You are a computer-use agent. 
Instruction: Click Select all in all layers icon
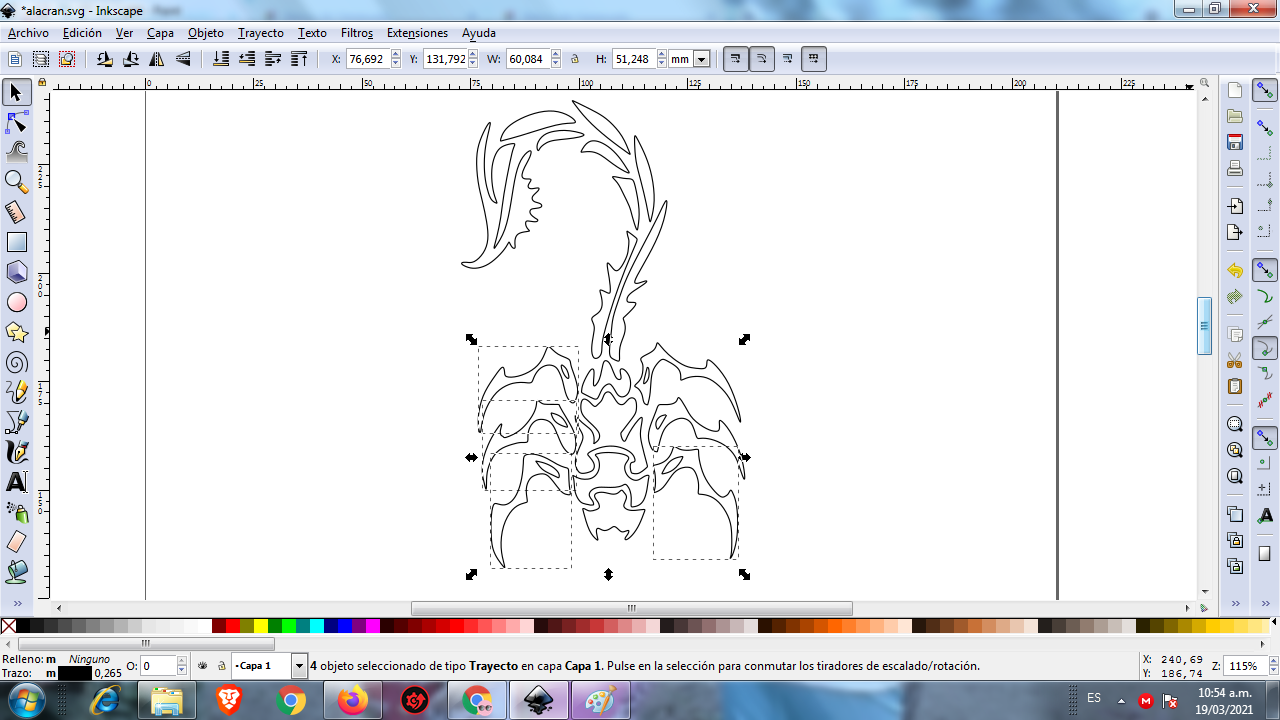point(41,59)
